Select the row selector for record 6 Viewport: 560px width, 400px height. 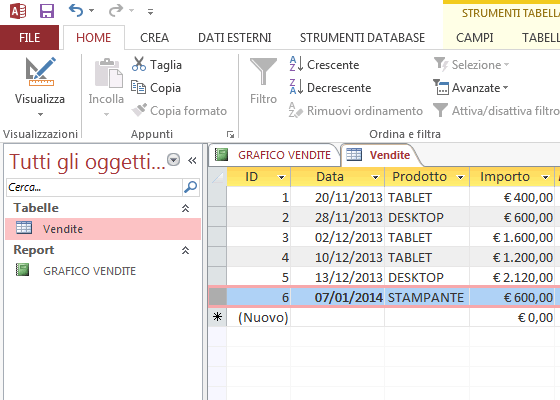tap(218, 297)
